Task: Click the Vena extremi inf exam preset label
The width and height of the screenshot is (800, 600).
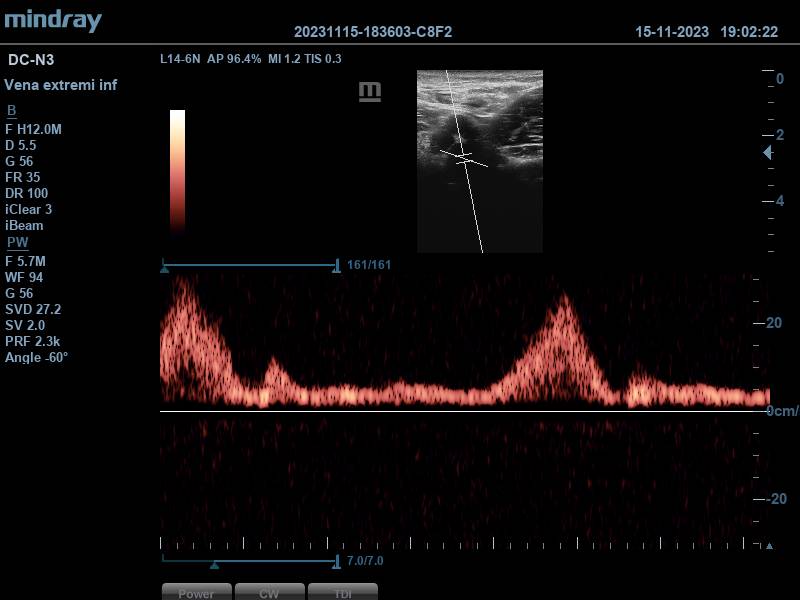Action: [61, 85]
